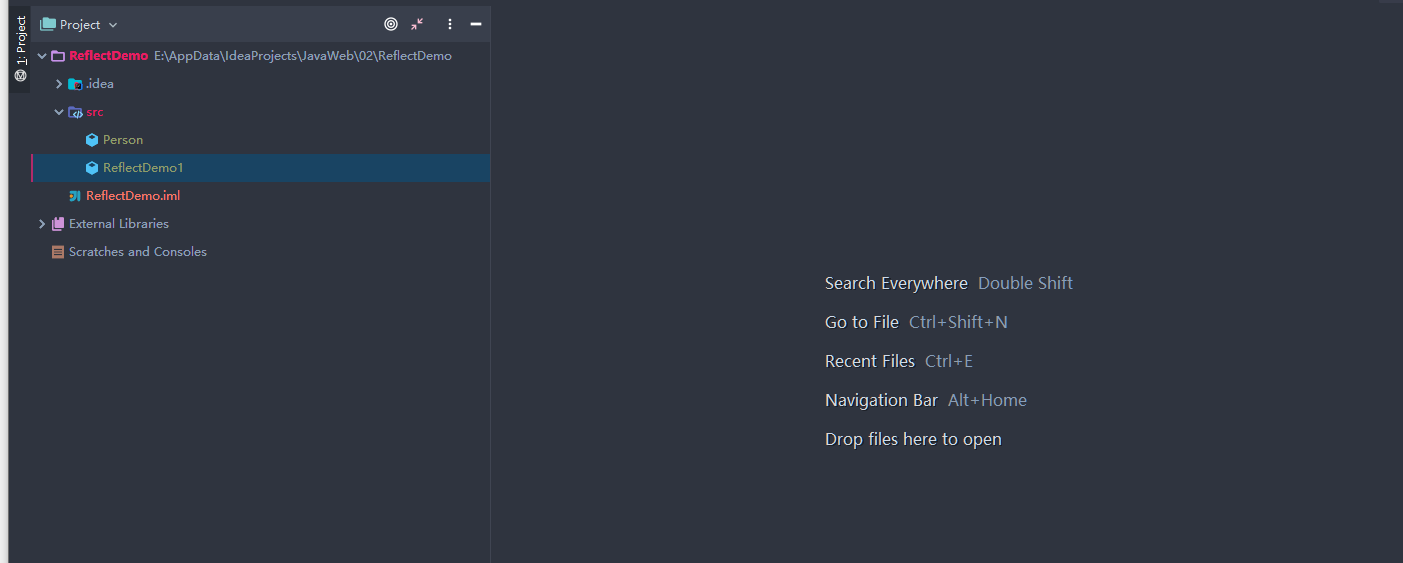This screenshot has width=1403, height=563.
Task: Click the ReflectDemo.iml file icon
Action: [x=75, y=196]
